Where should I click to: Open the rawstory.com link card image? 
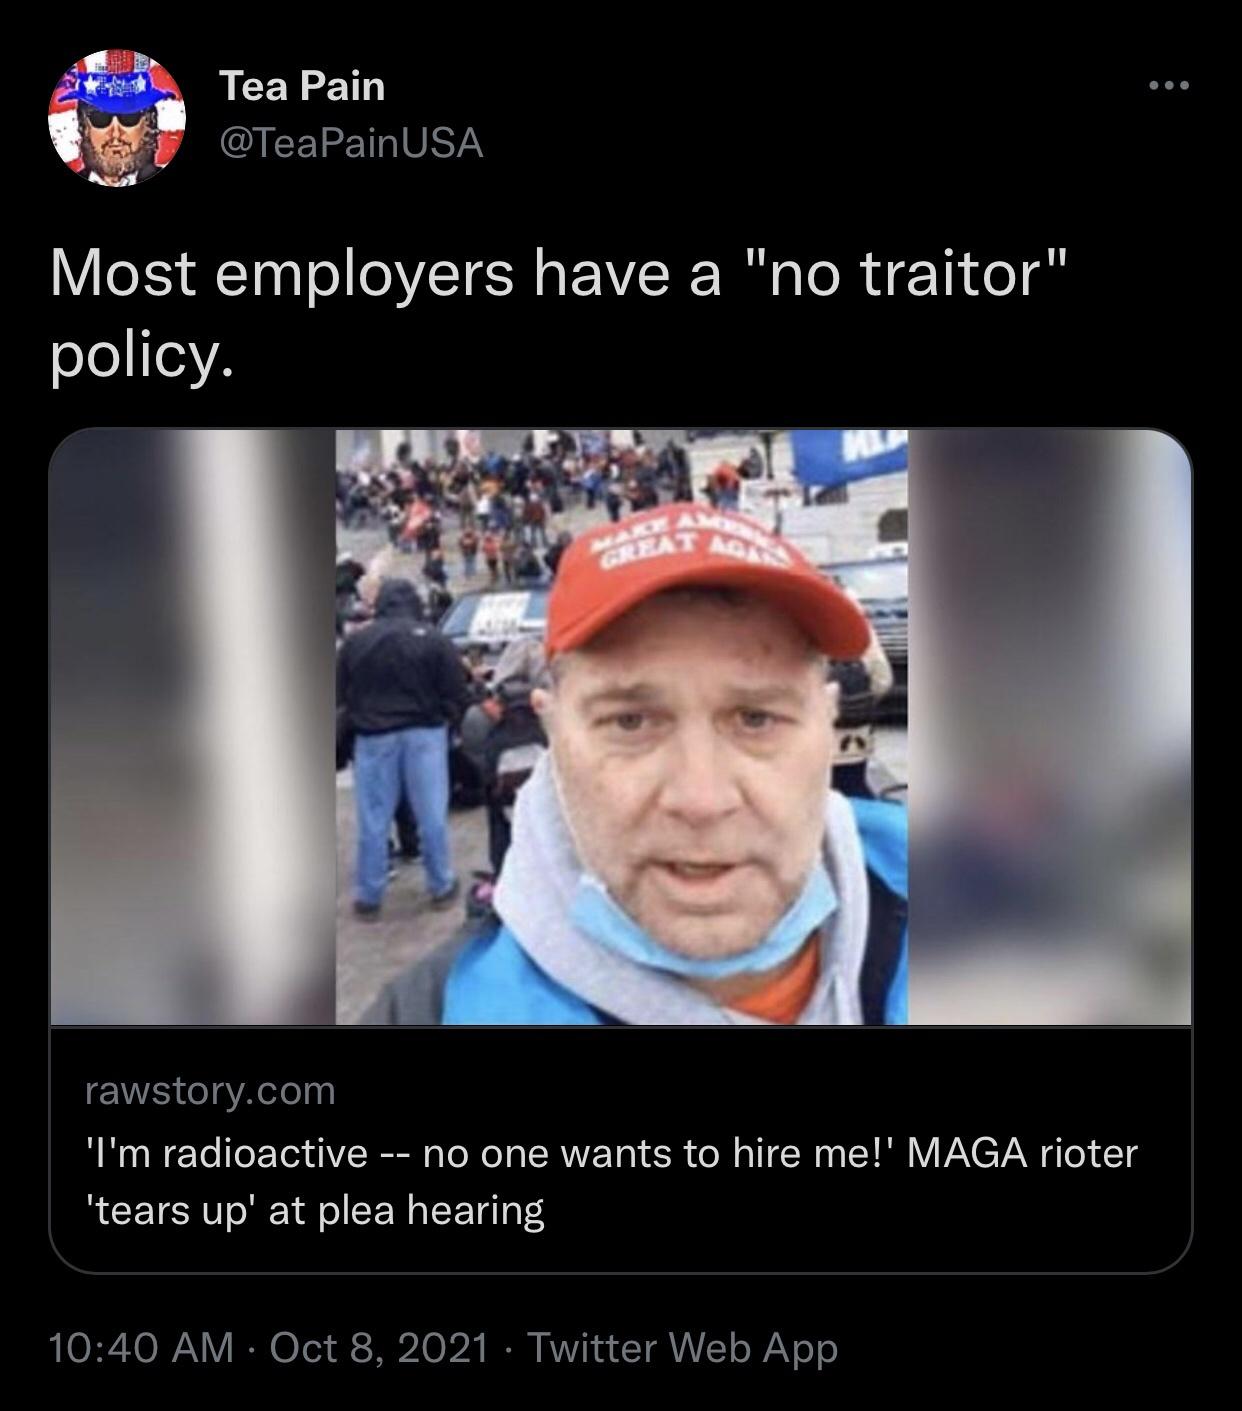click(x=620, y=727)
